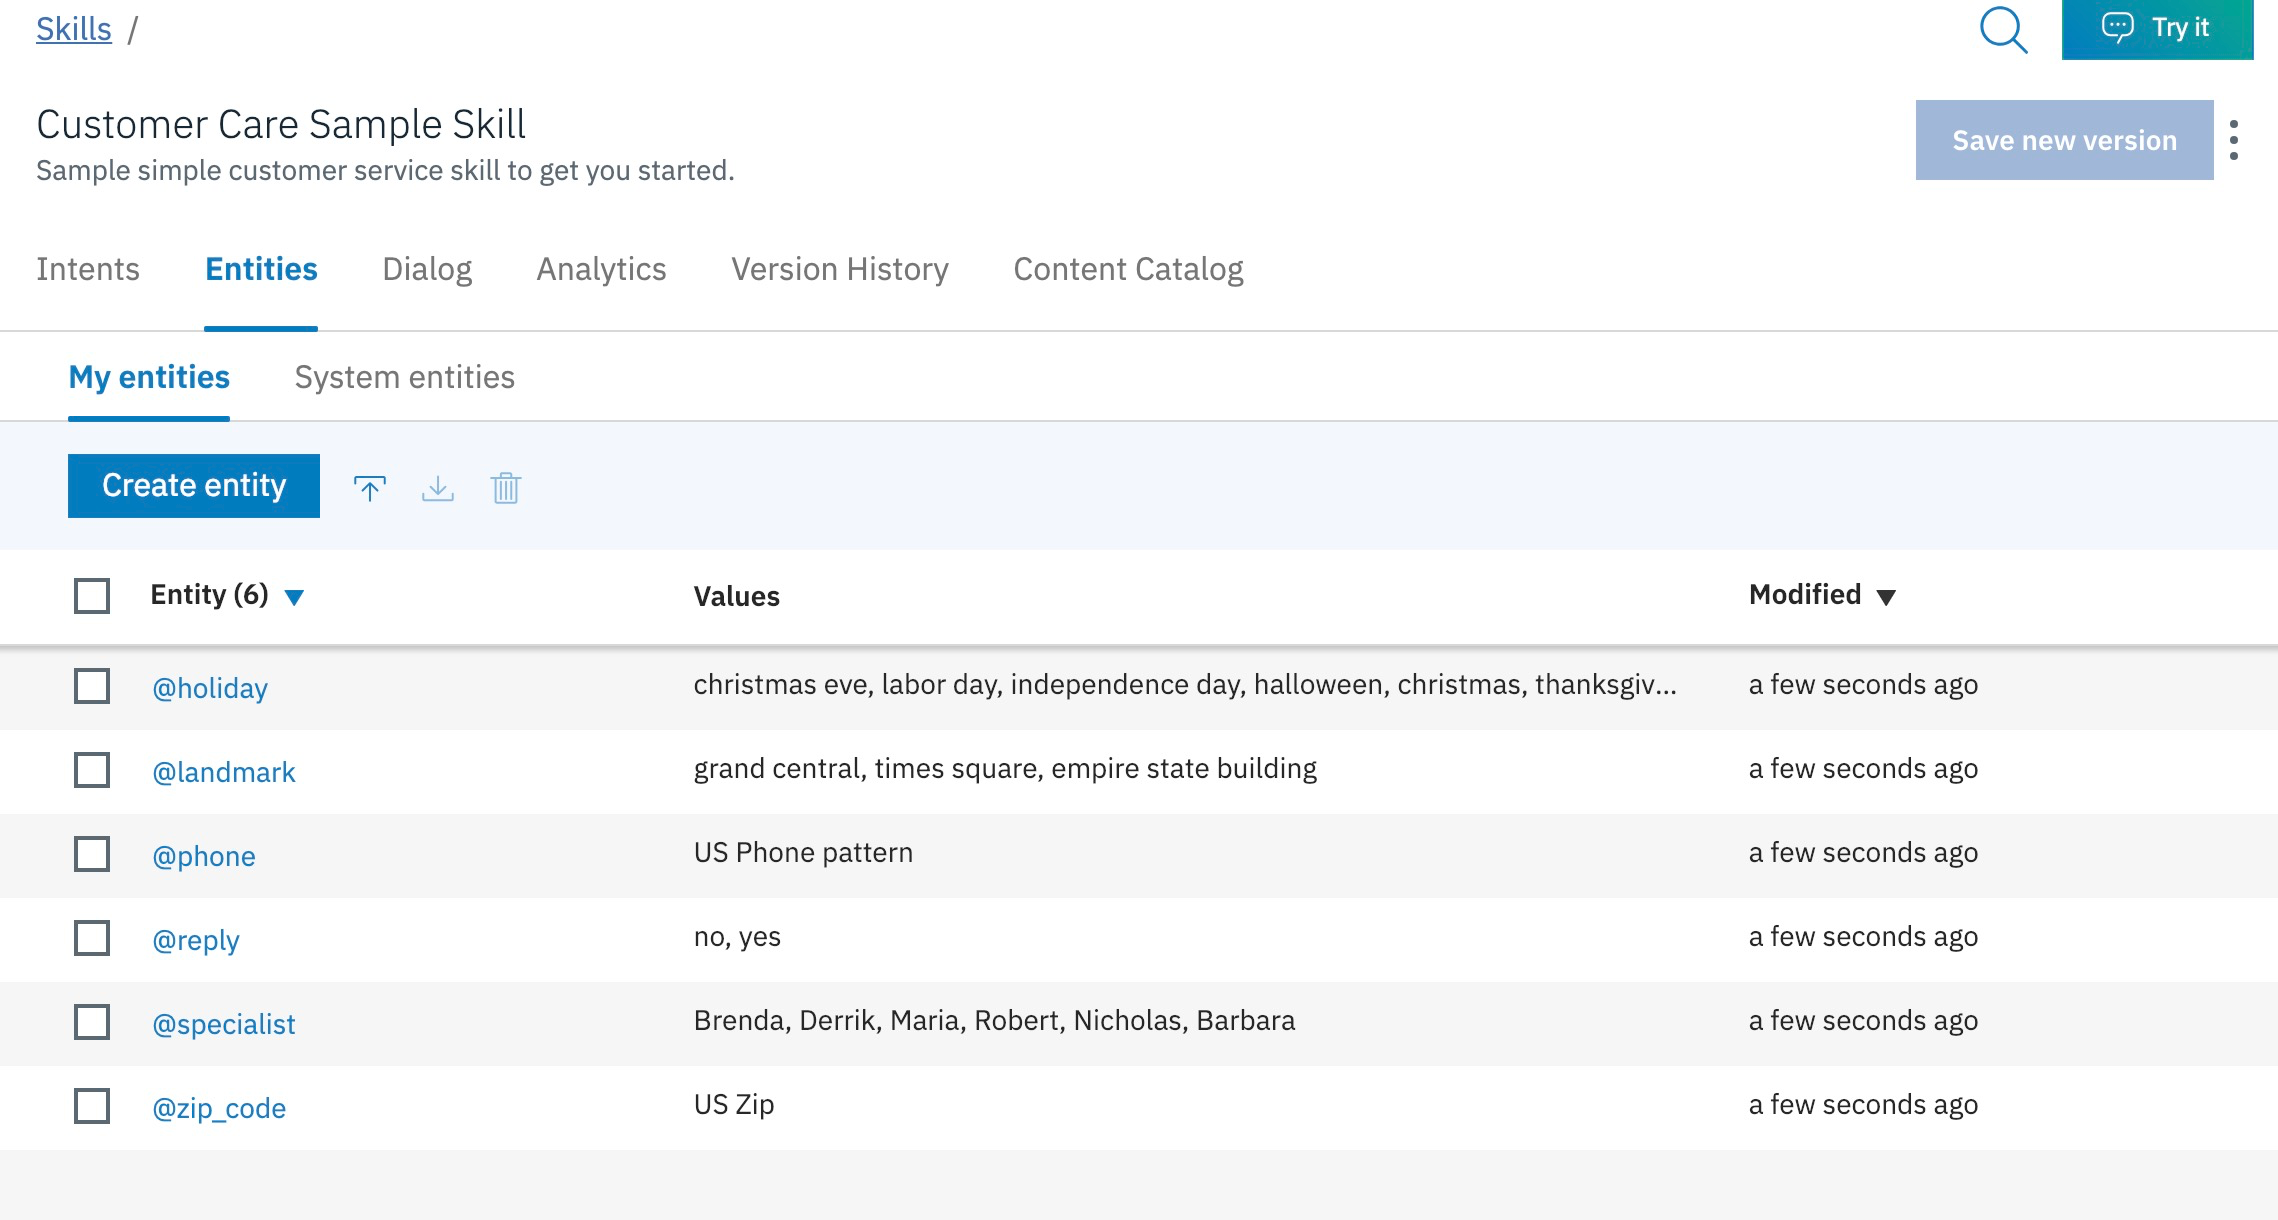
Task: Open the @landmark entity
Action: tap(223, 772)
